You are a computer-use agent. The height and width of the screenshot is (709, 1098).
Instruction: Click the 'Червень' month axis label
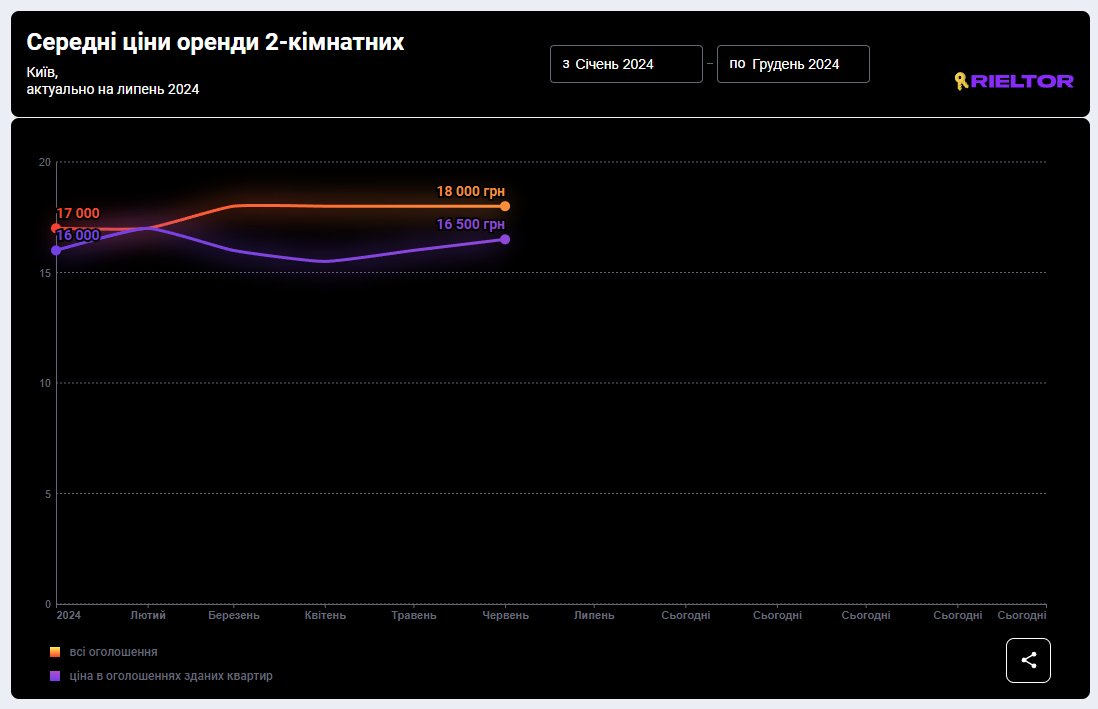point(505,615)
